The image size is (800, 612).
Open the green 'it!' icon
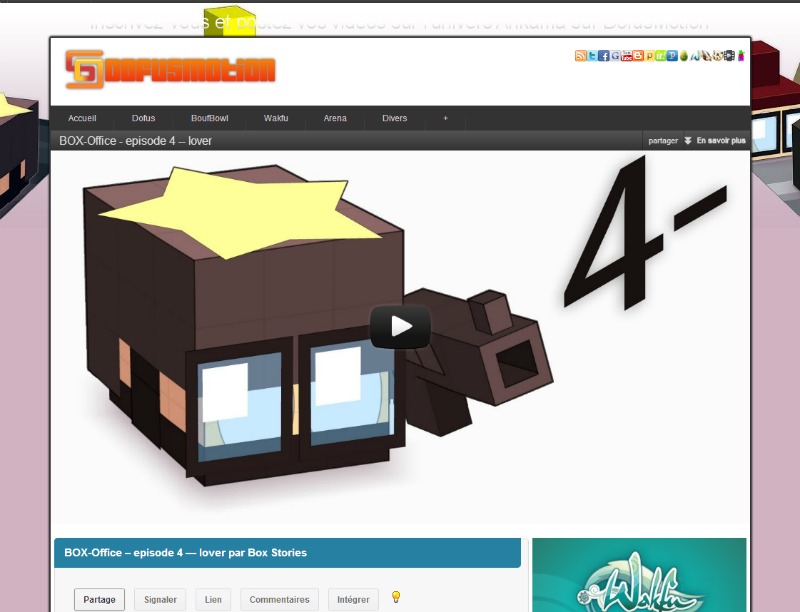661,56
